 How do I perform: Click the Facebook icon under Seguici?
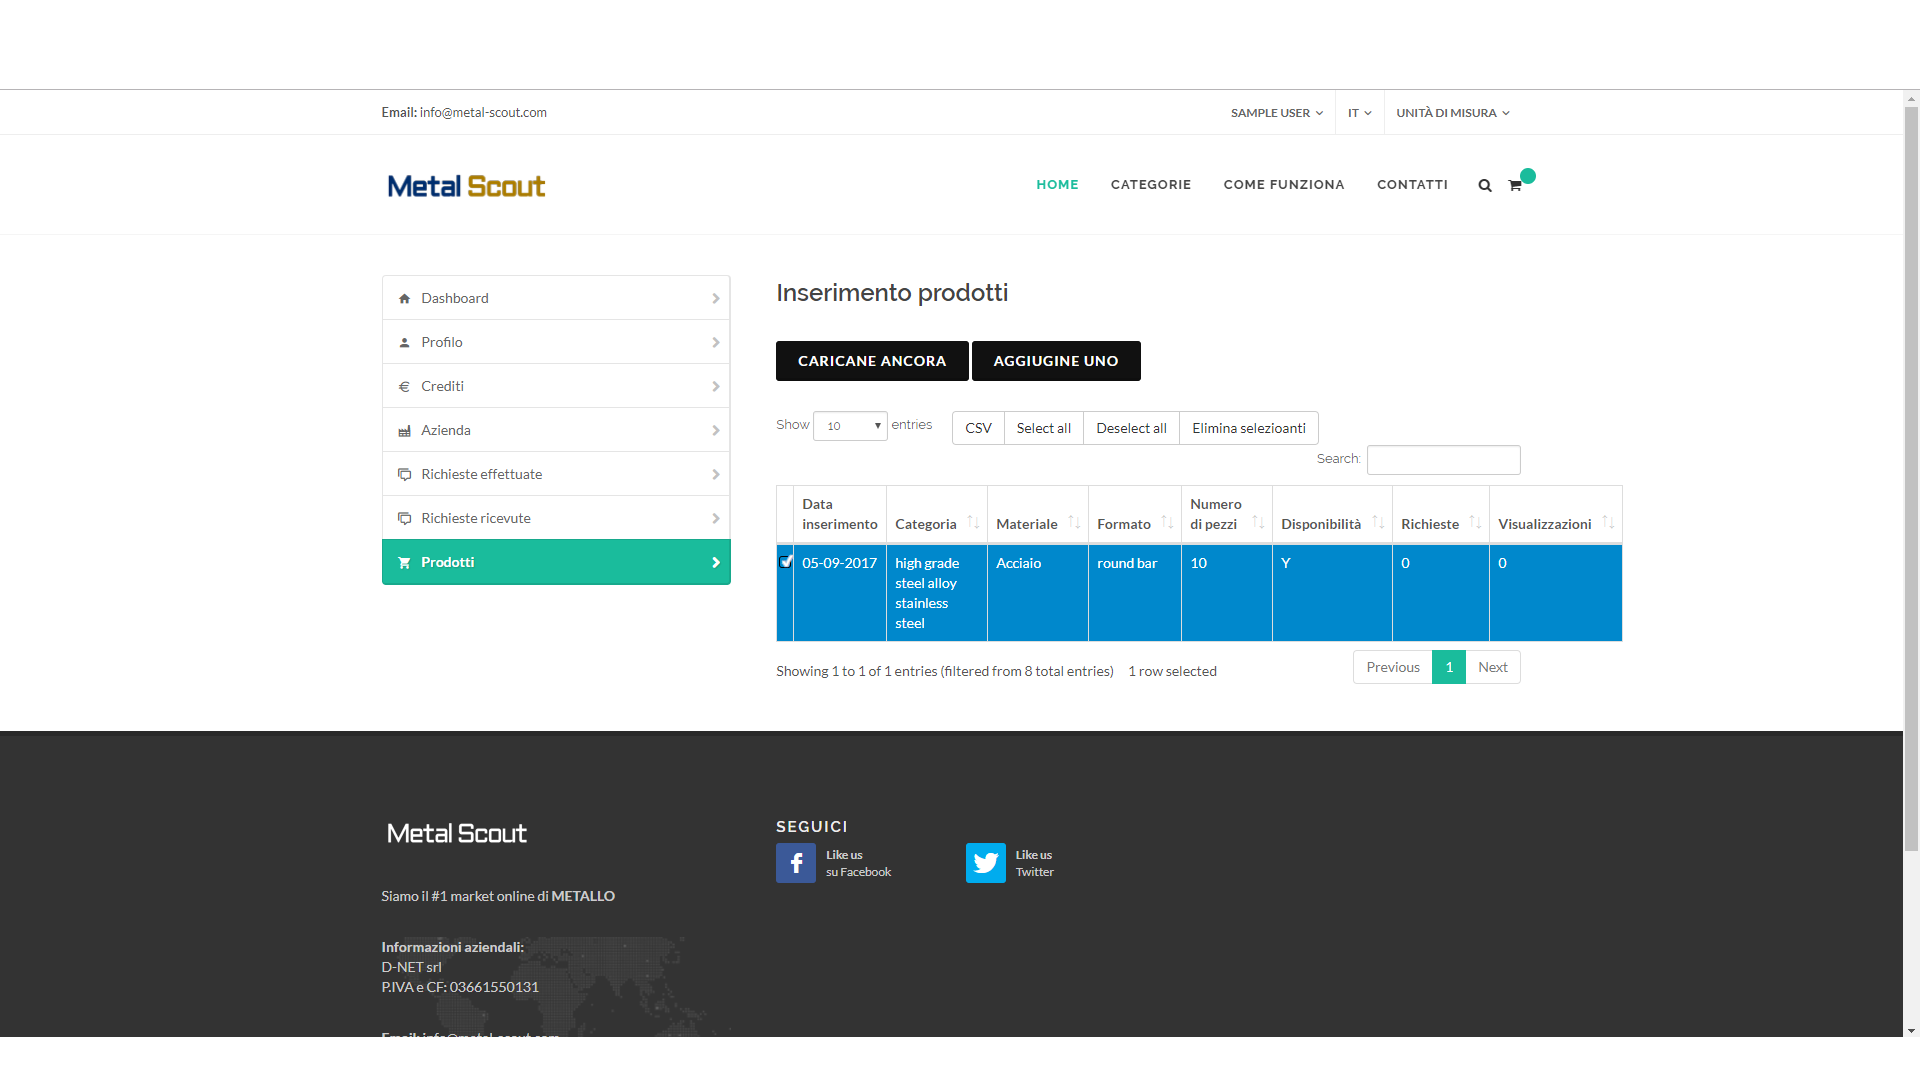pos(796,863)
